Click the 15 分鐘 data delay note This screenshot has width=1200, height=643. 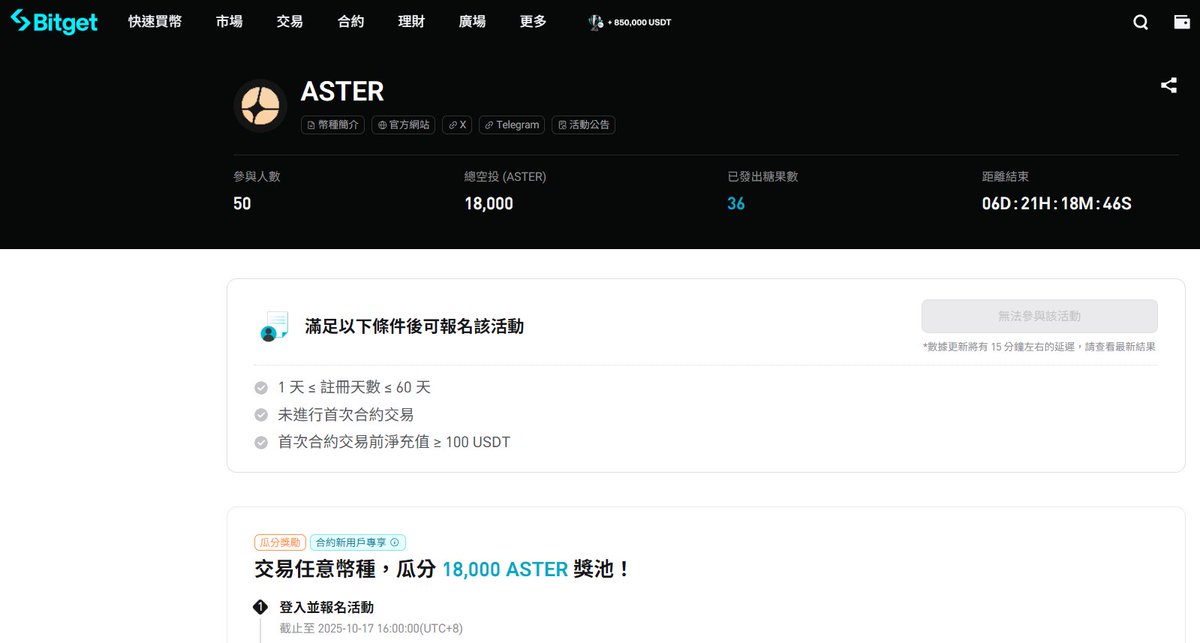[1039, 347]
